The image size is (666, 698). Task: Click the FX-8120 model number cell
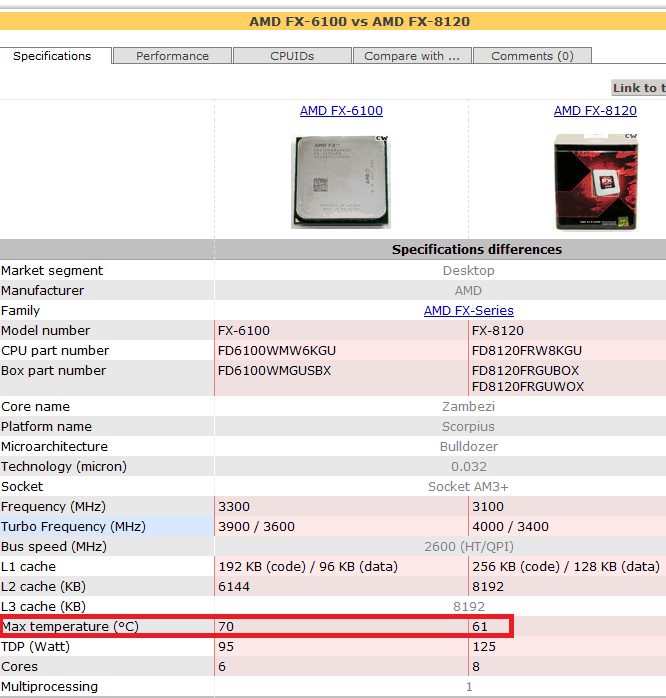coord(498,330)
